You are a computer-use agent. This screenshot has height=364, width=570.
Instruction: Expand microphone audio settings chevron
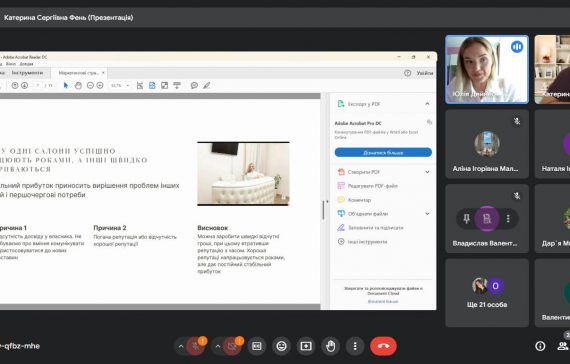(x=181, y=346)
